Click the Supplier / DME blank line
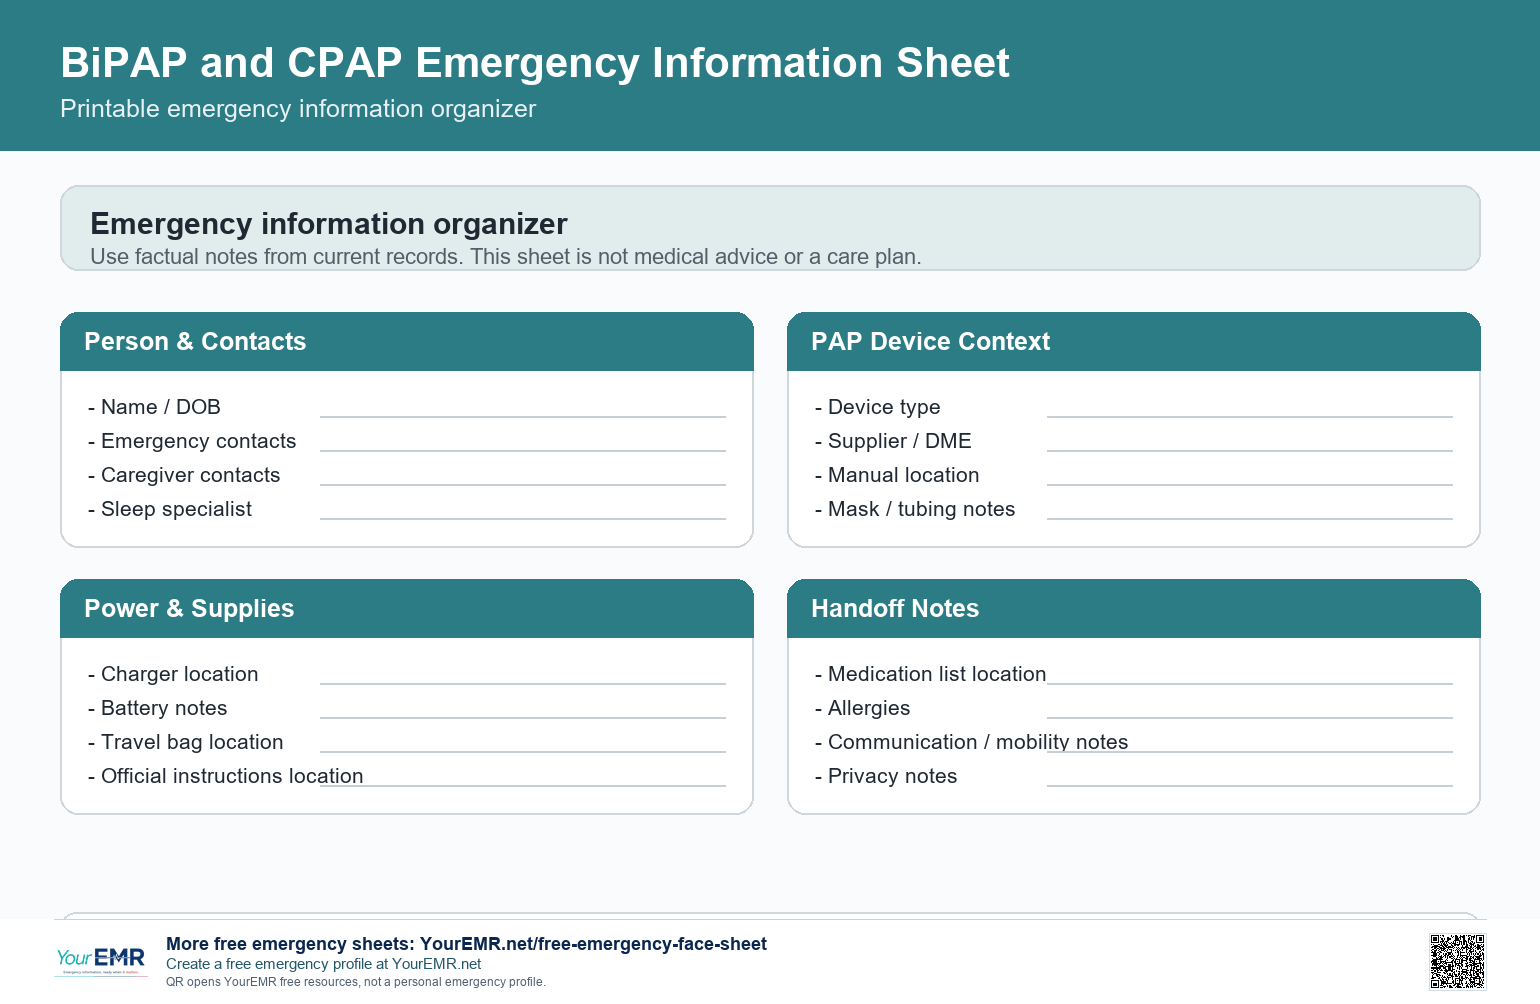 point(1250,450)
